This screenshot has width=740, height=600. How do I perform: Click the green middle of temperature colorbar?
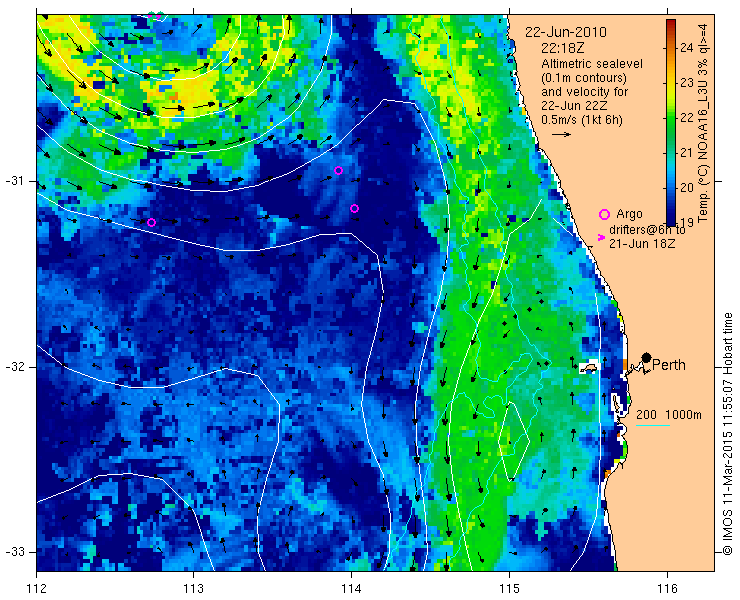[x=671, y=124]
